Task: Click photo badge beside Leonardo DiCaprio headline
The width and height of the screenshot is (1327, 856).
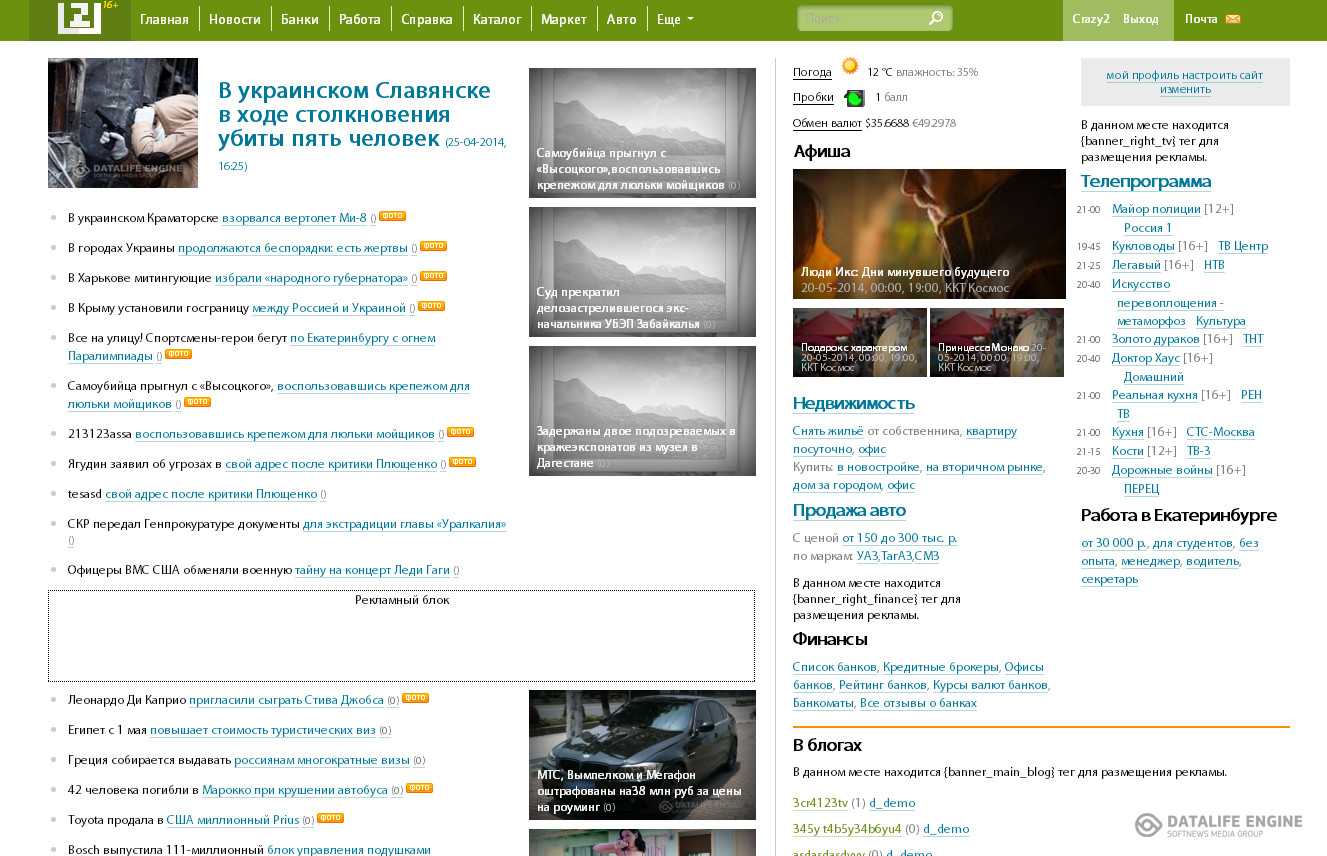Action: (415, 699)
